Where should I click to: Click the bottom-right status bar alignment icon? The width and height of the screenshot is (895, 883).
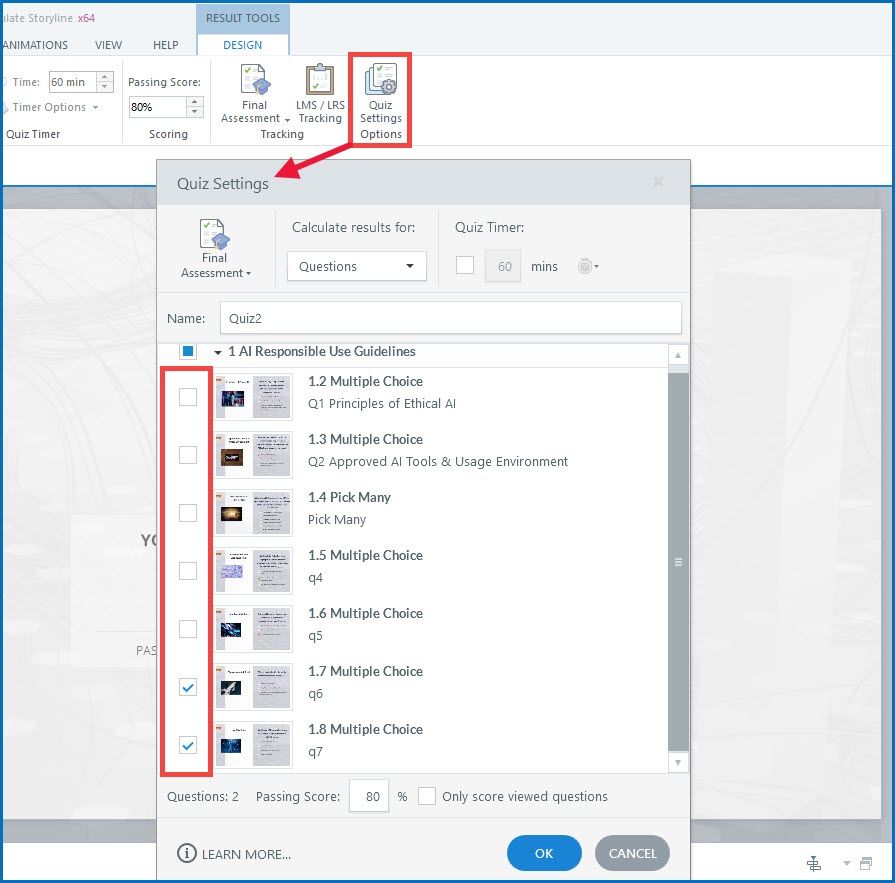[814, 863]
